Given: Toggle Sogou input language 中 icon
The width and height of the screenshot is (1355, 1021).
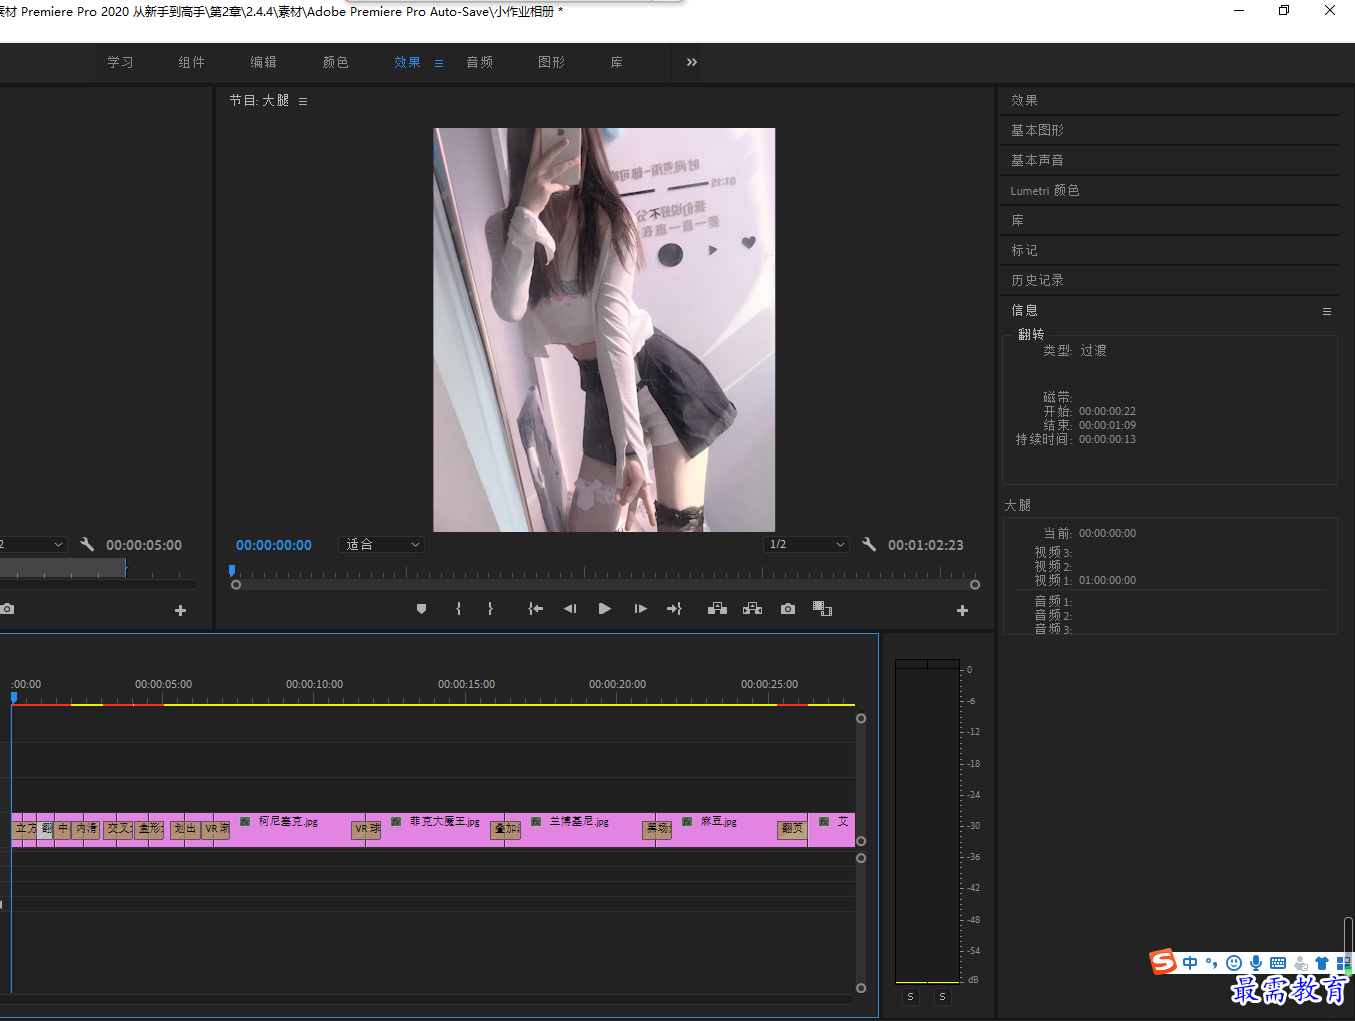Looking at the screenshot, I should coord(1190,963).
